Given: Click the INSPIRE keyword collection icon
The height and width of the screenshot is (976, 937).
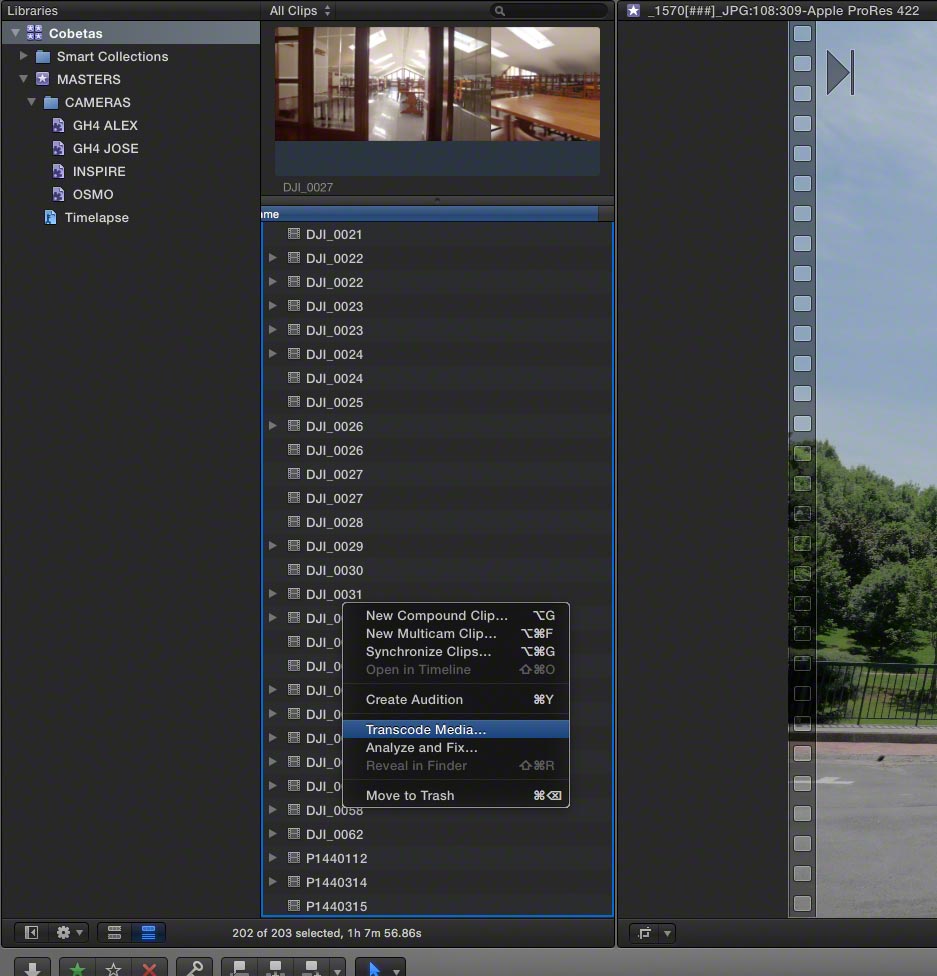Looking at the screenshot, I should point(59,171).
